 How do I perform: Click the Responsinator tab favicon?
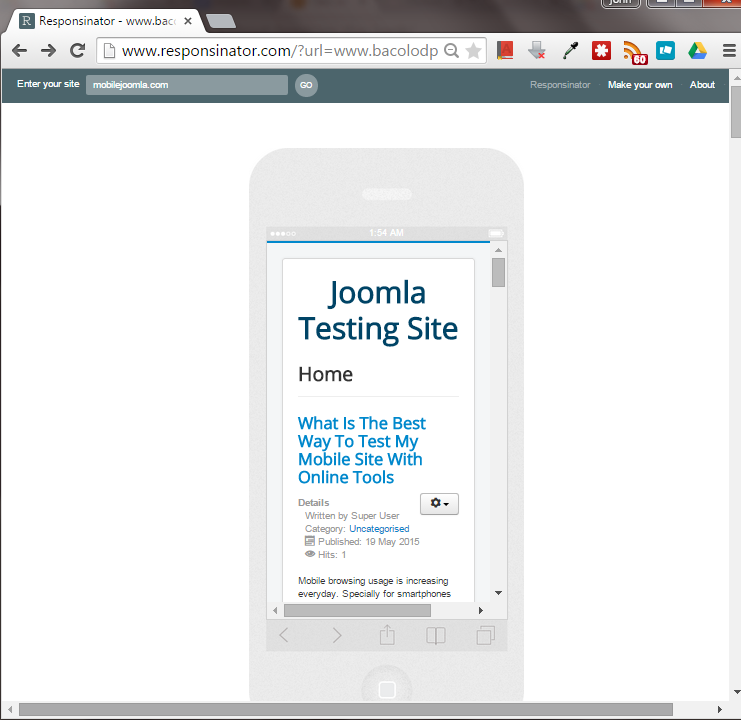[x=26, y=21]
